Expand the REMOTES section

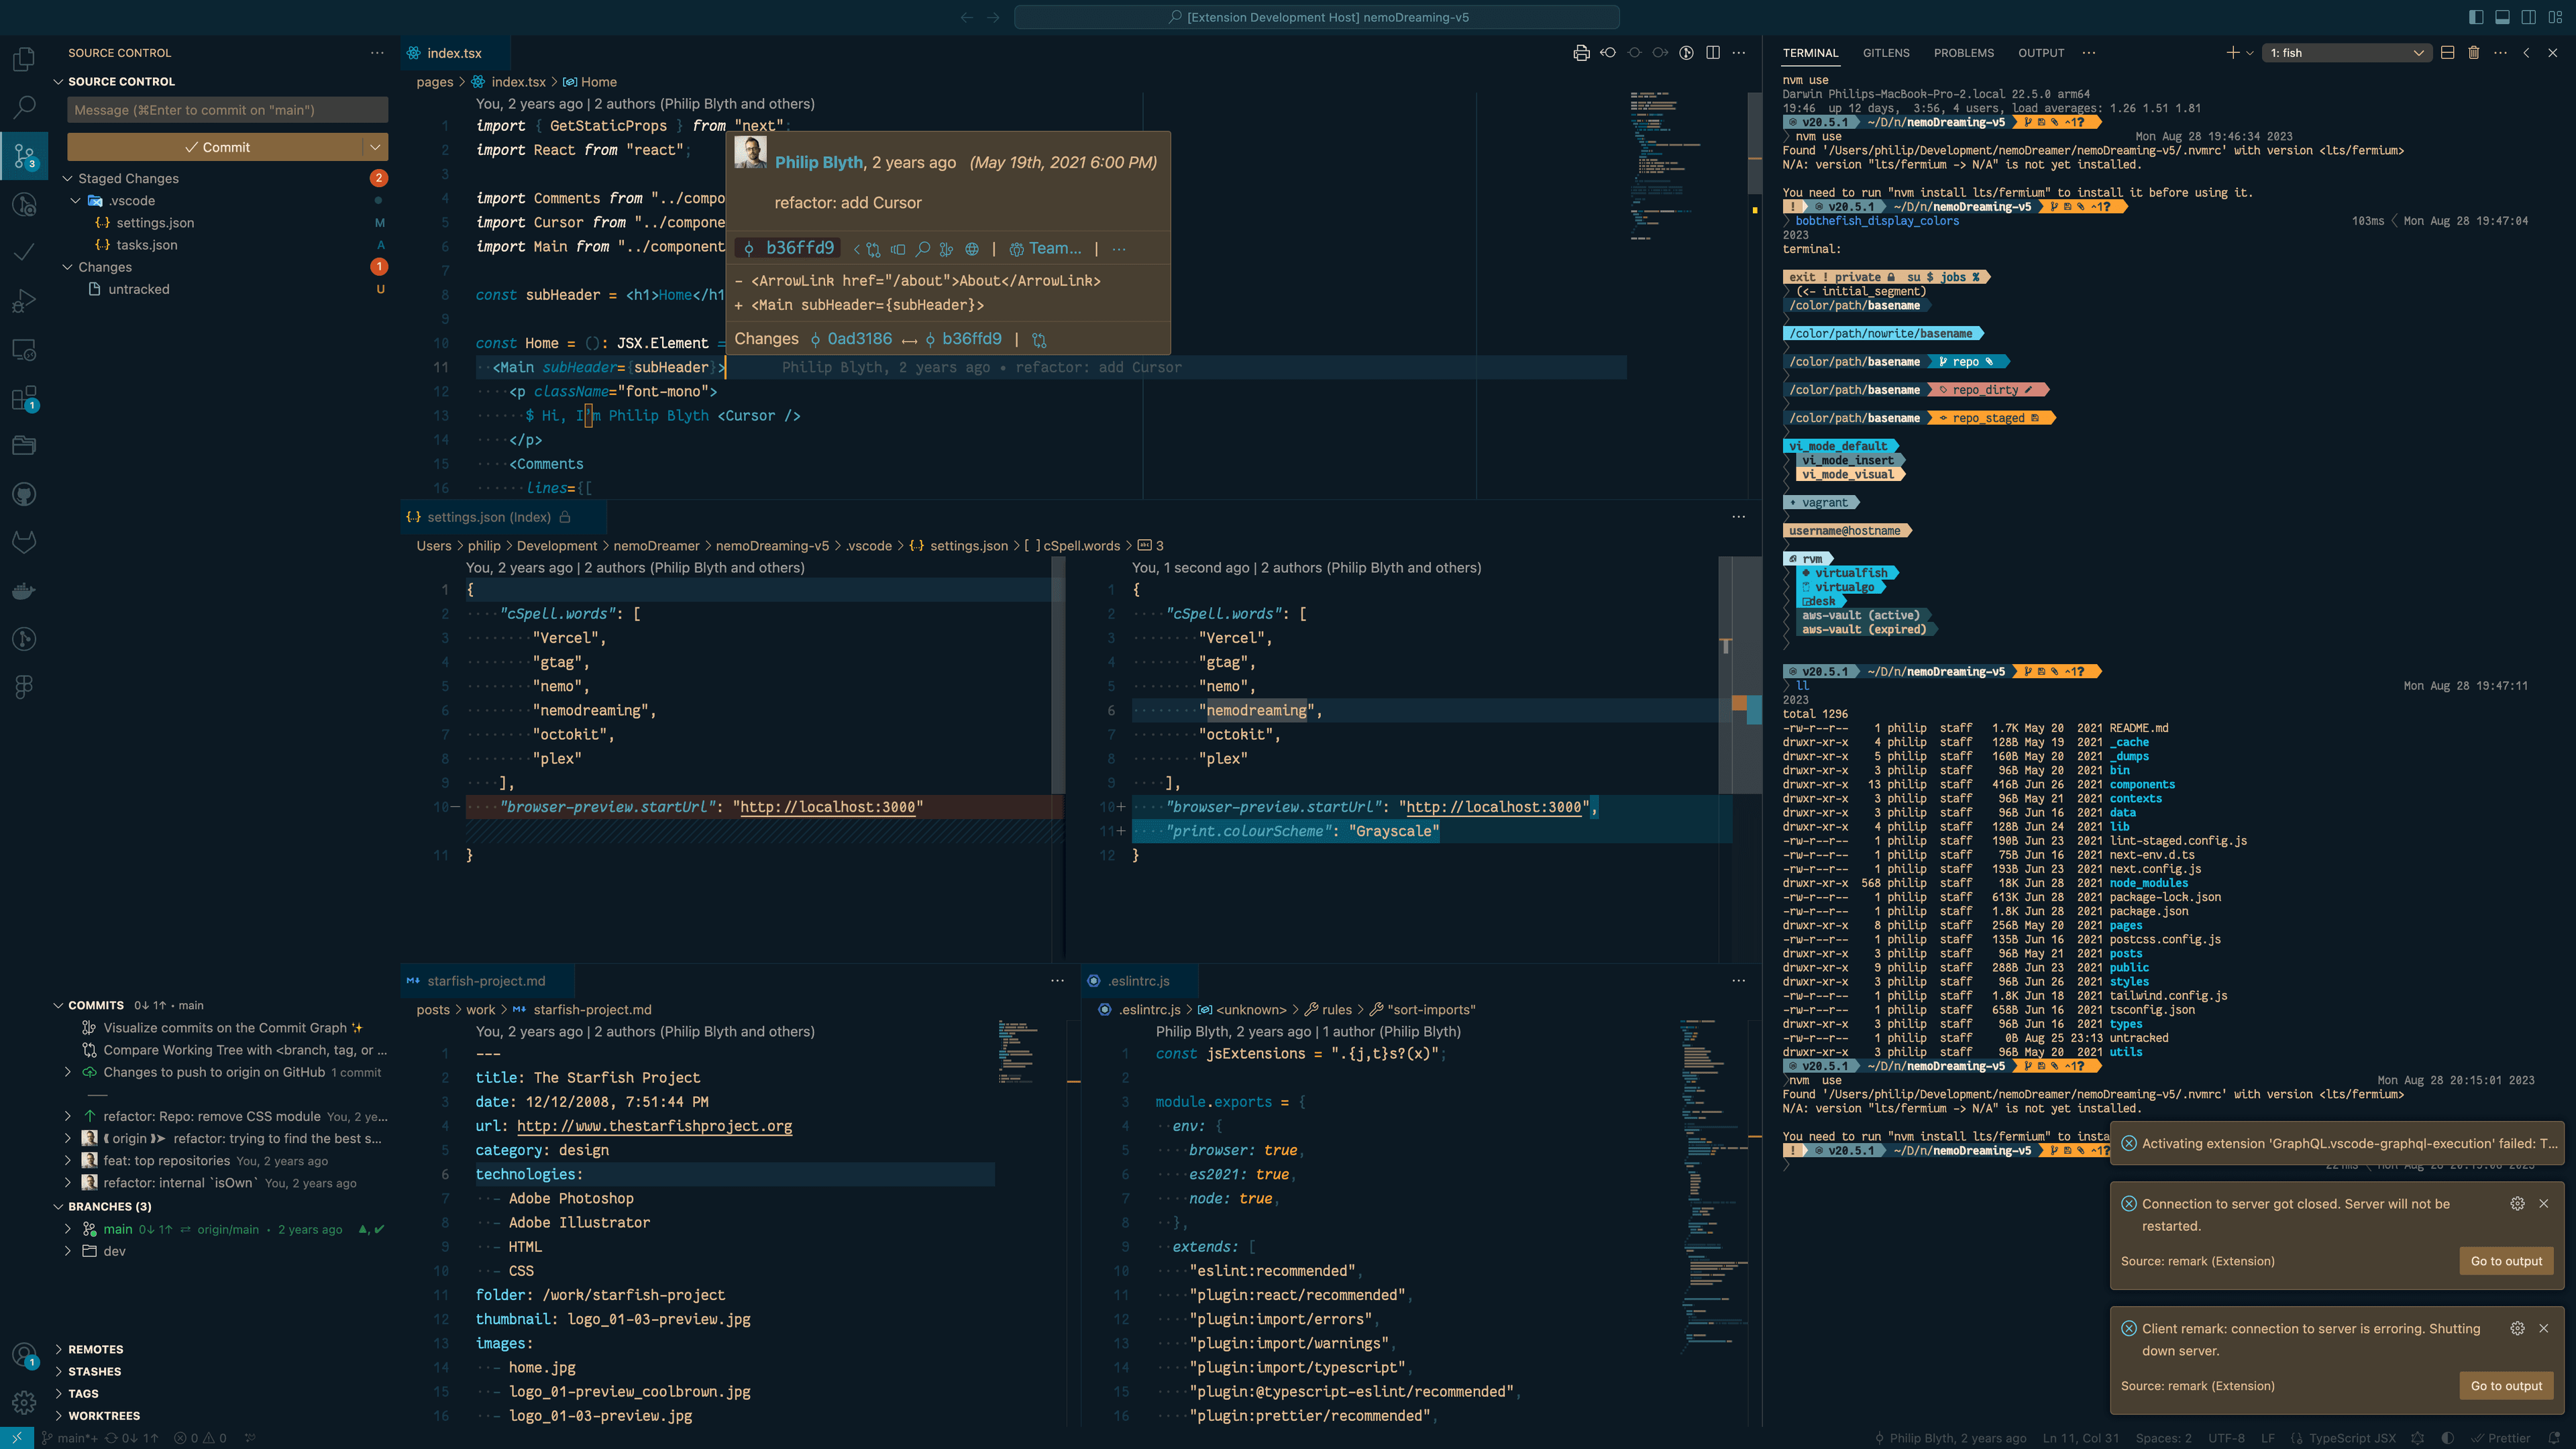(x=95, y=1349)
